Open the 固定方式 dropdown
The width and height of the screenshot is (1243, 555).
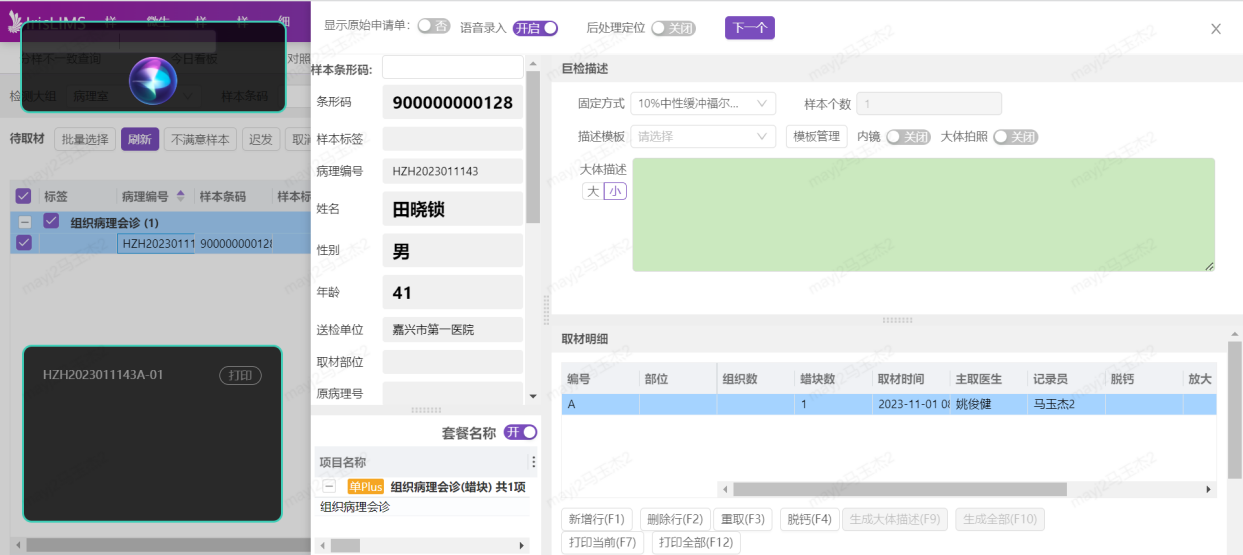pos(702,104)
